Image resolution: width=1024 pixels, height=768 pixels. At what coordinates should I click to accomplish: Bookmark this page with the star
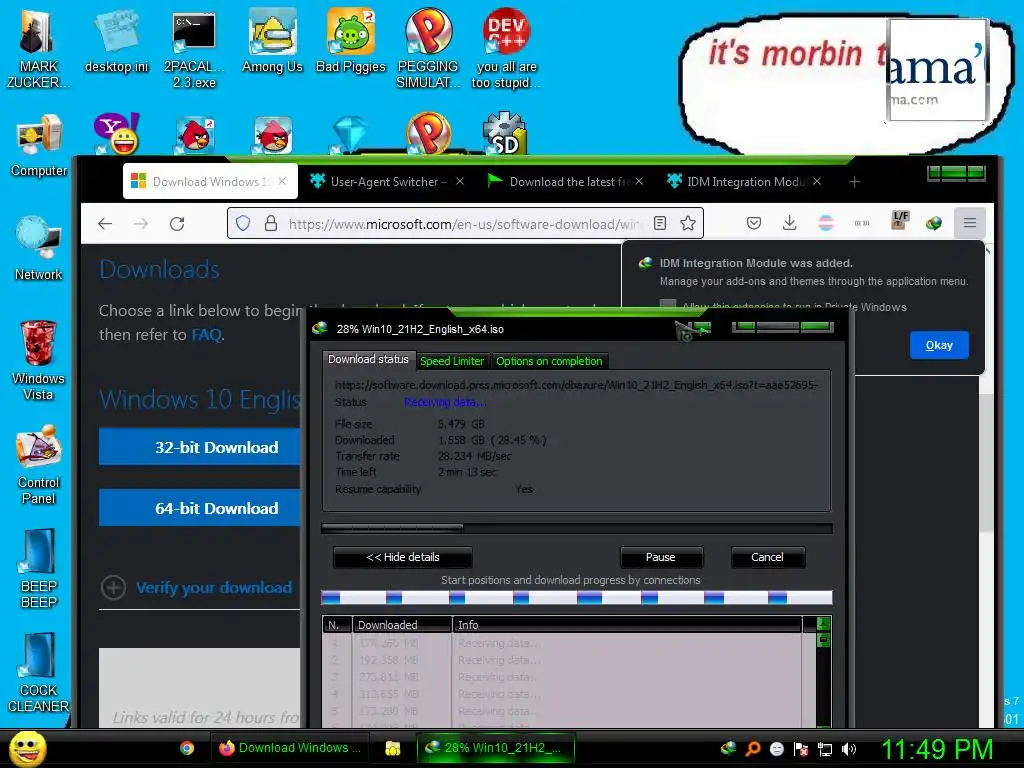[688, 223]
